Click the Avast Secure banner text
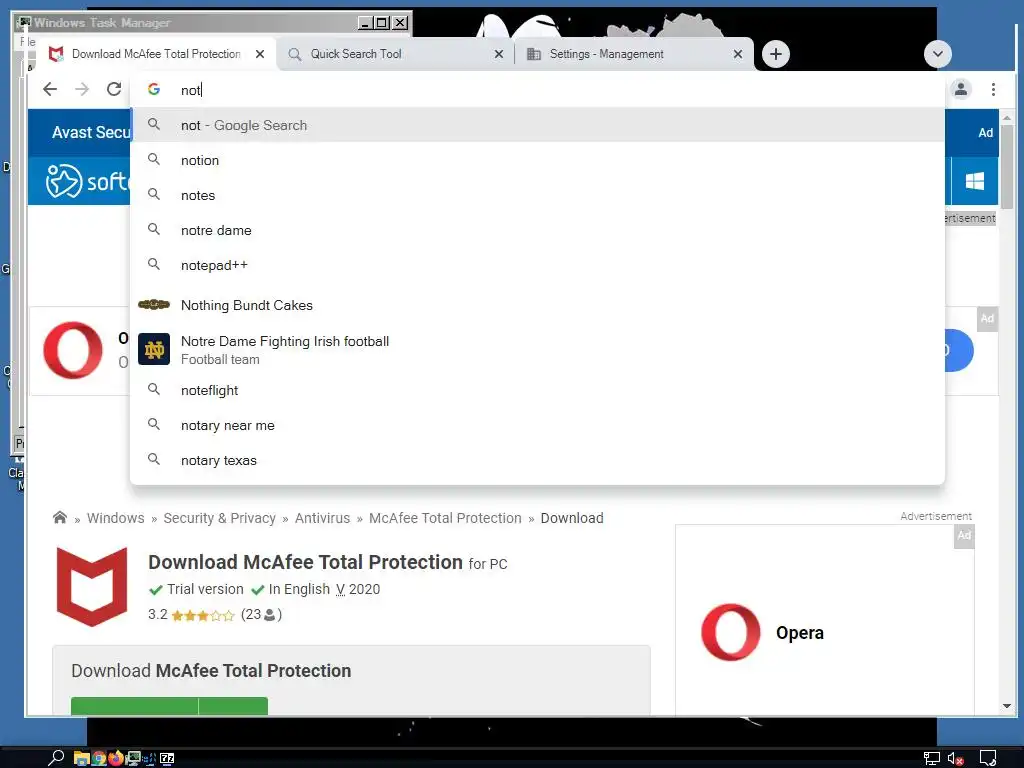Image resolution: width=1024 pixels, height=768 pixels. tap(91, 133)
